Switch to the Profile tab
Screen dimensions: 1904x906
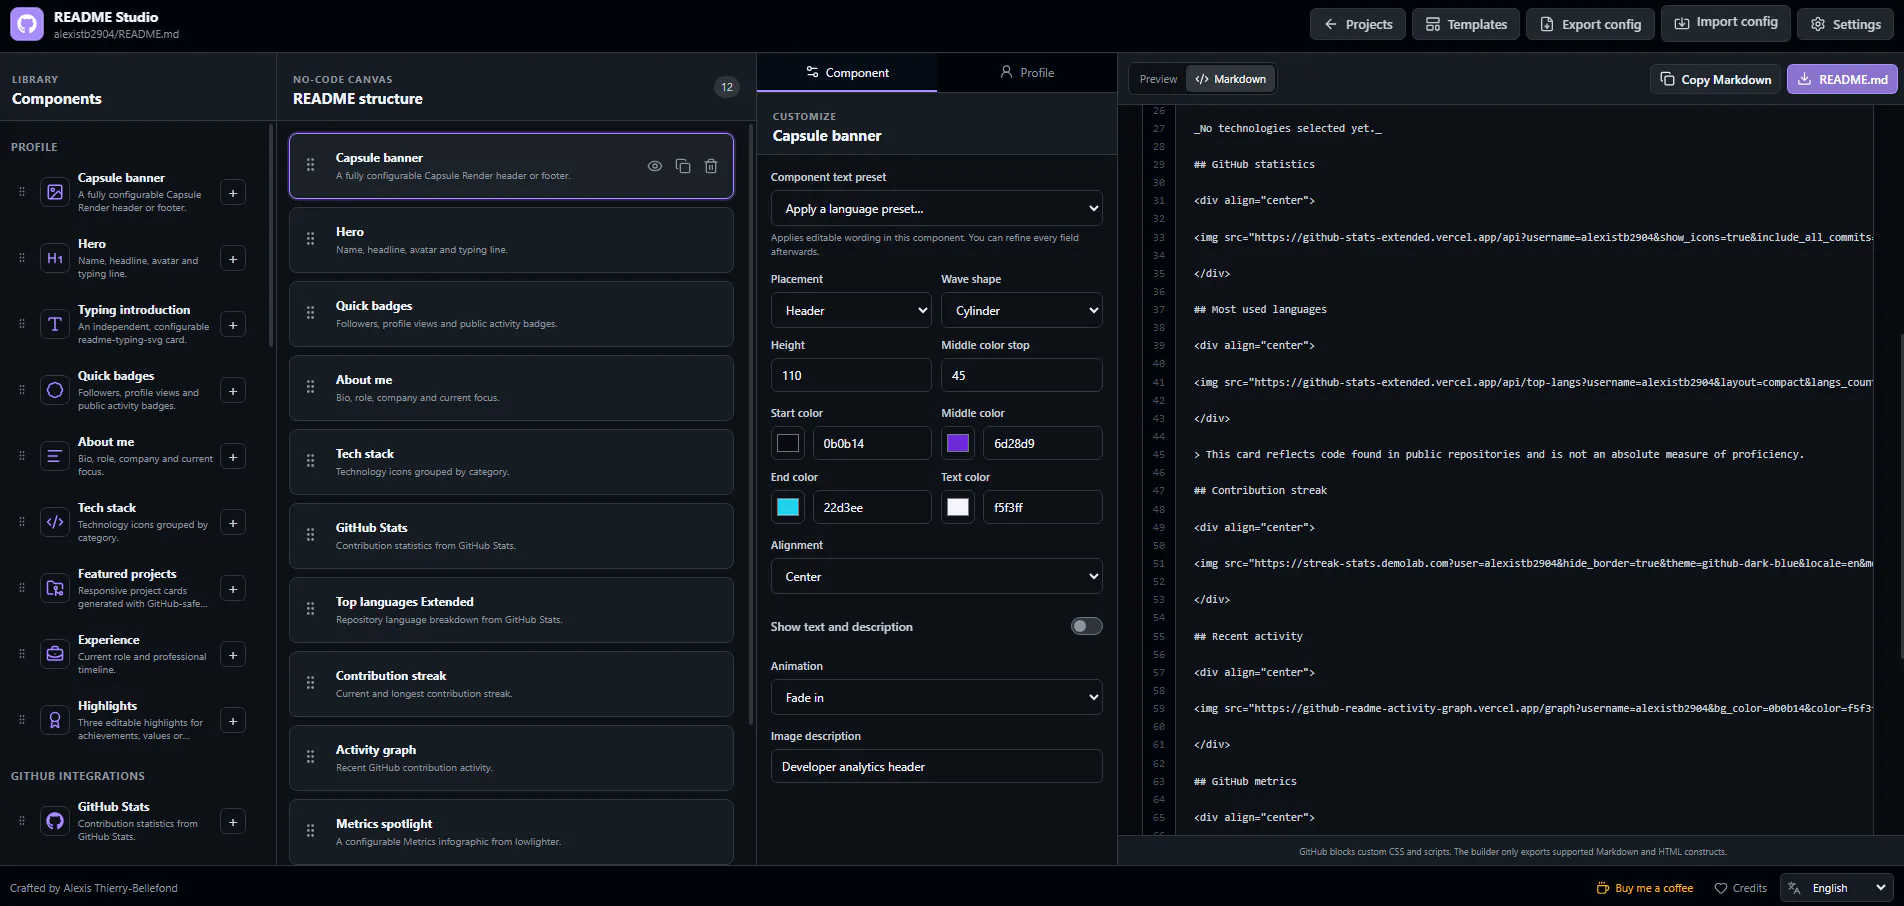point(1027,73)
